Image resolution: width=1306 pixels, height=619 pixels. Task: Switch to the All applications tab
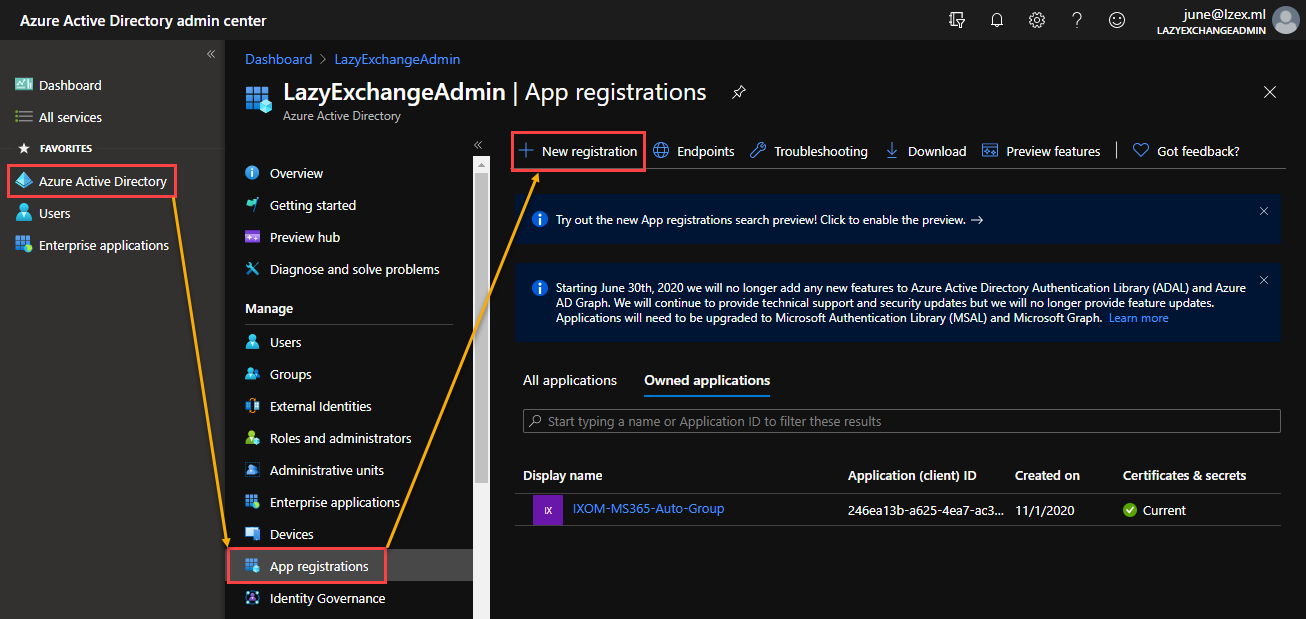(x=570, y=380)
